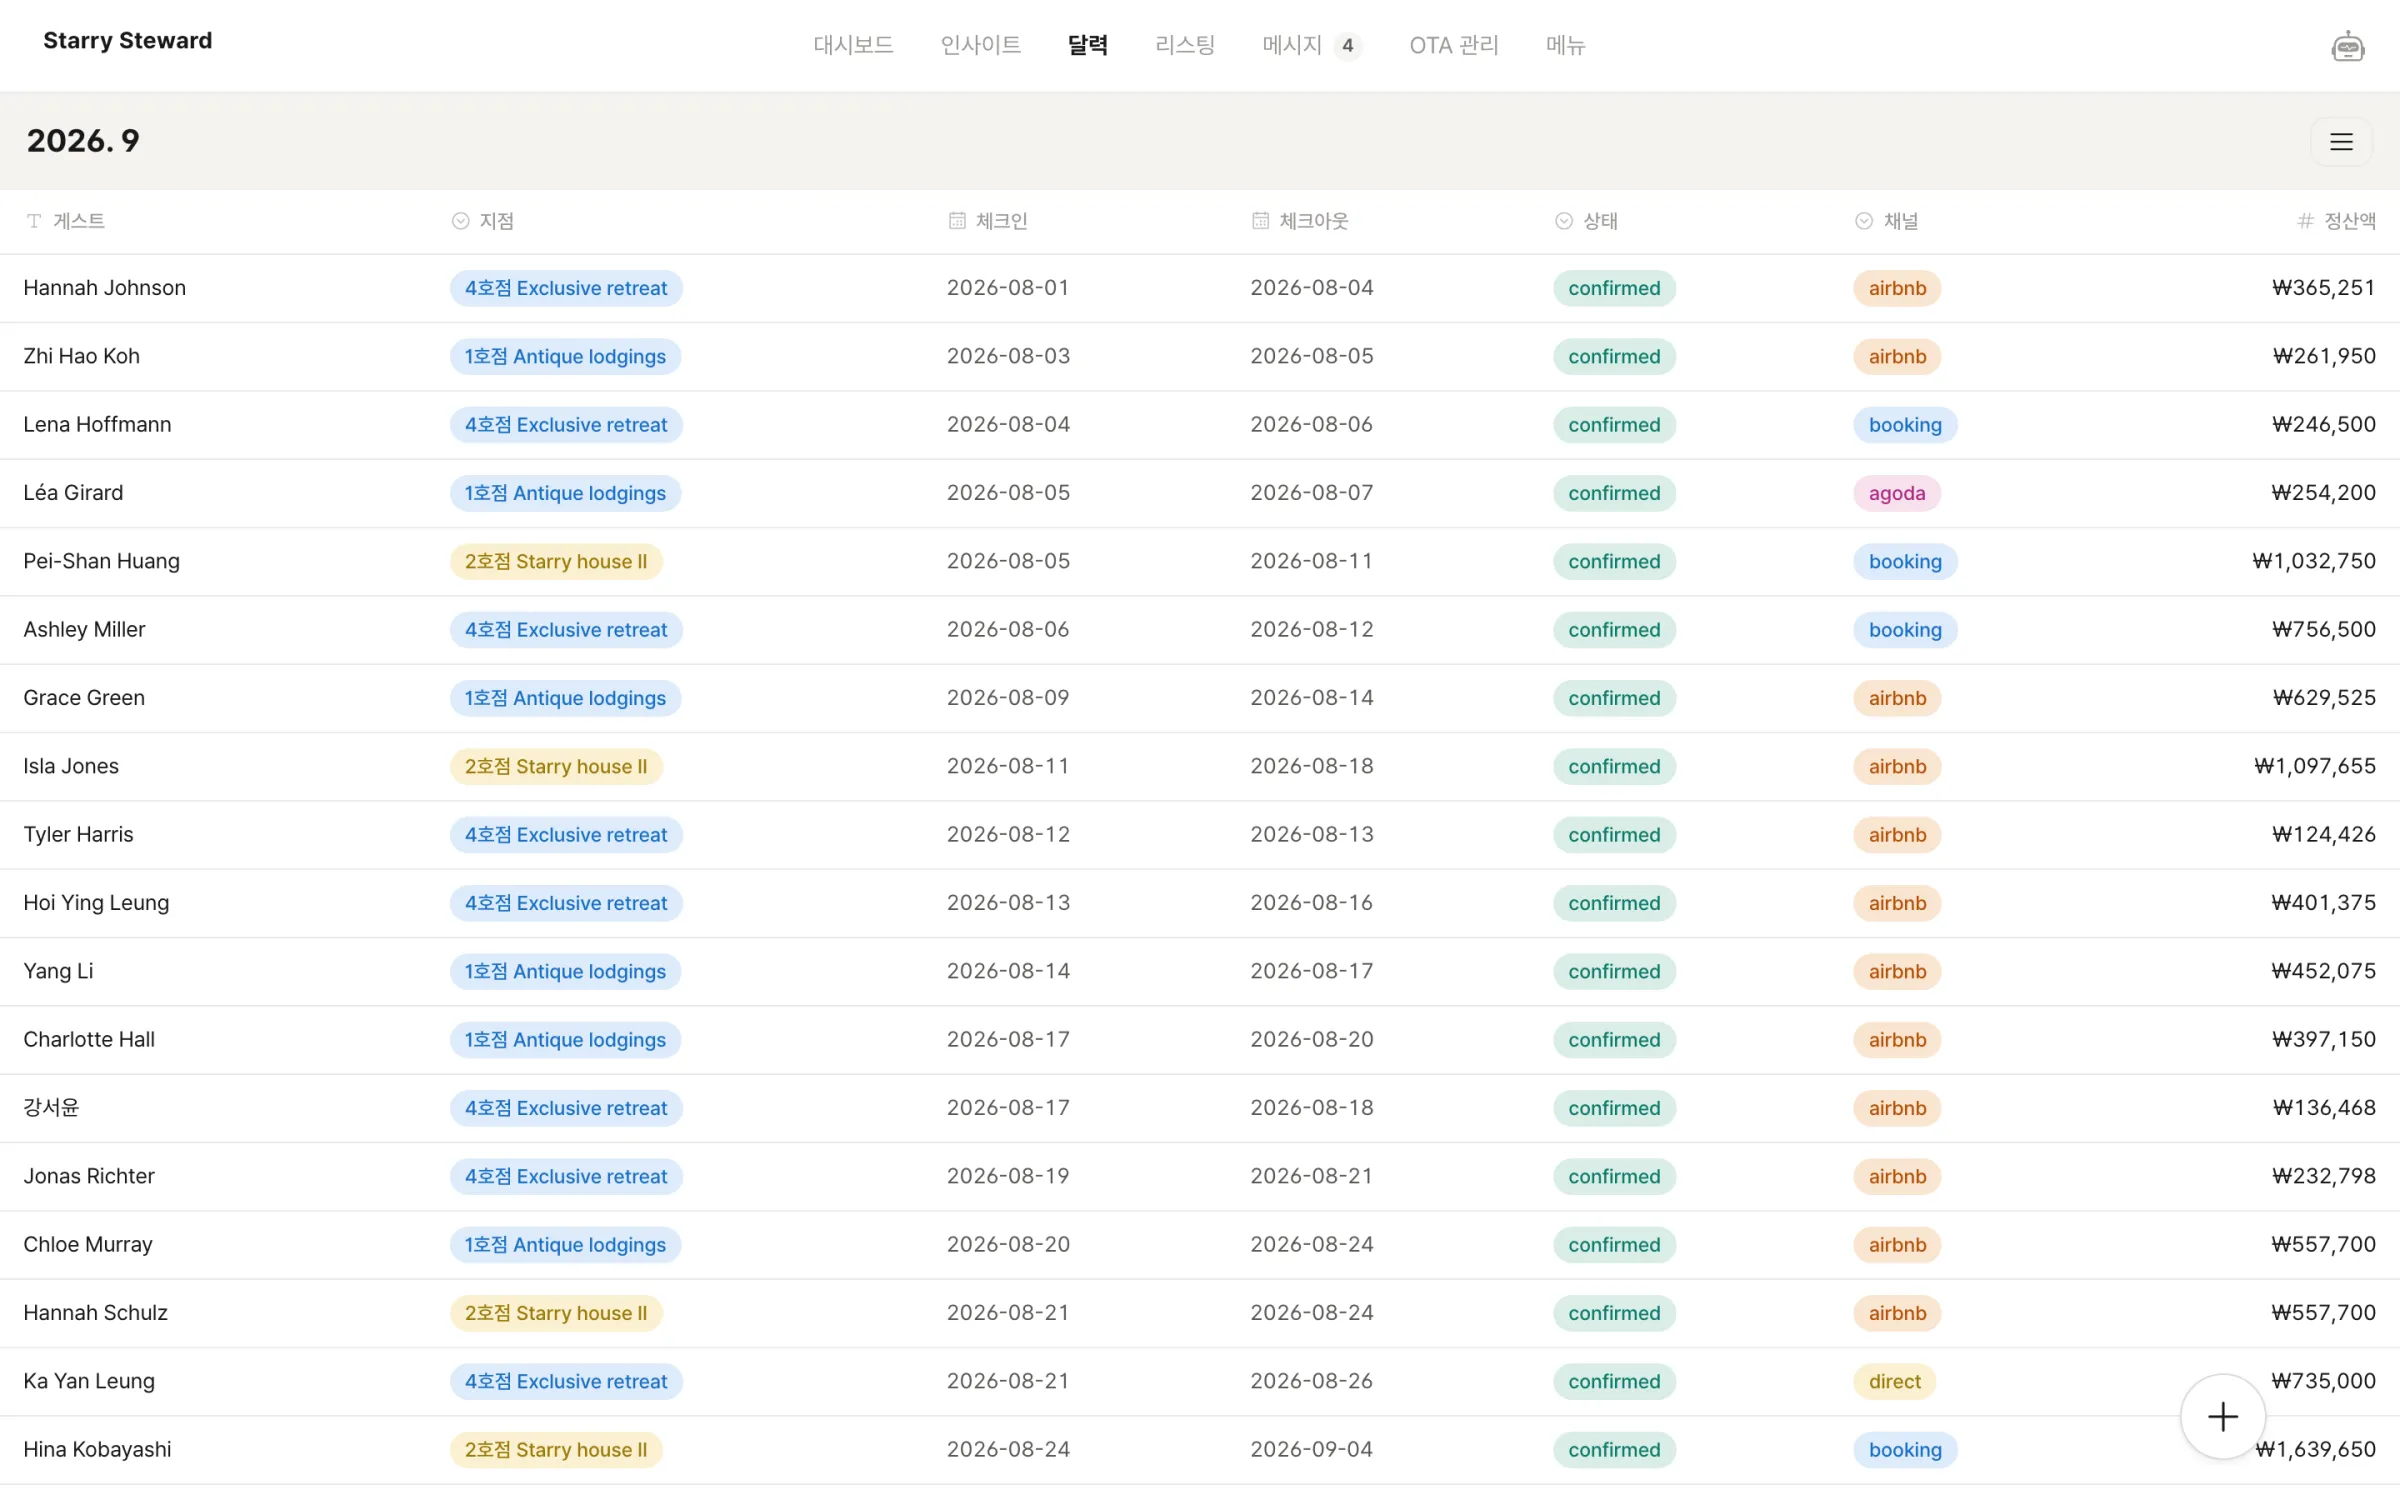Viewport: 2400px width, 1500px height.
Task: Click Ka Yan Leung's direct channel tag
Action: pyautogui.click(x=1894, y=1382)
